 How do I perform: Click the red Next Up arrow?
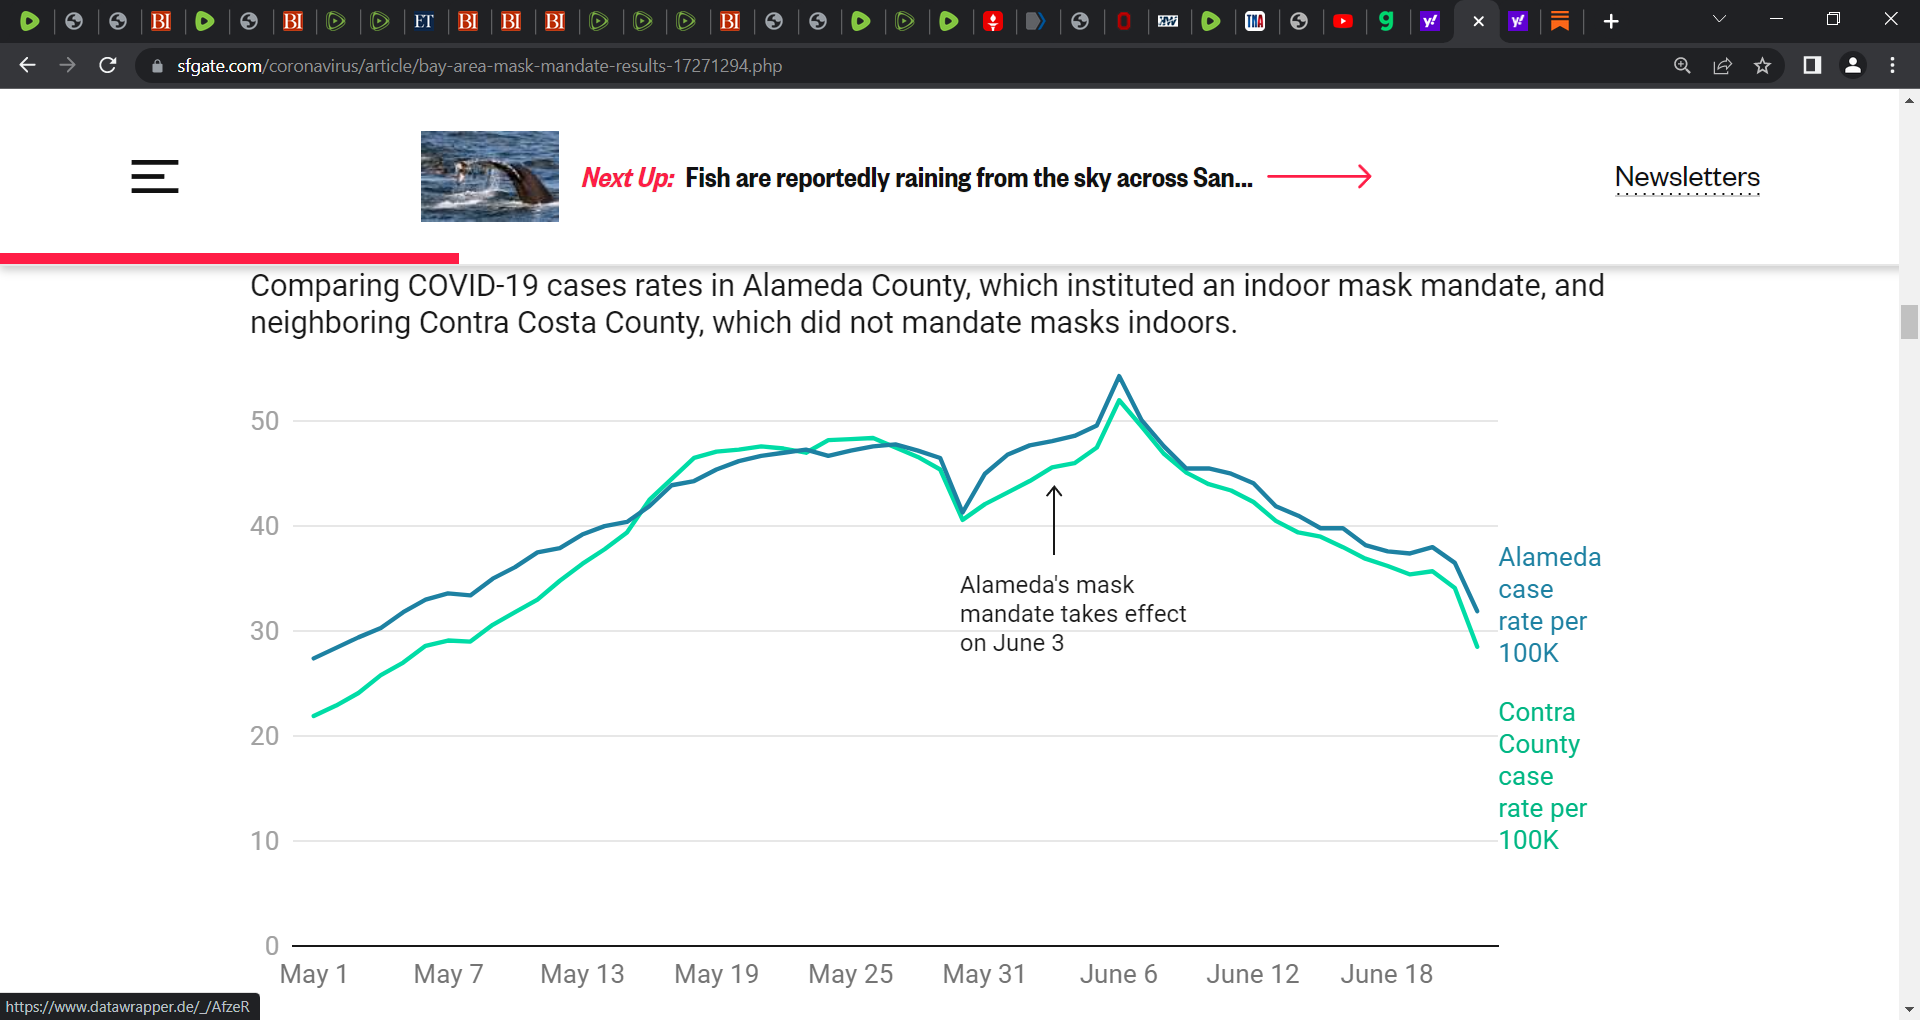(1319, 177)
